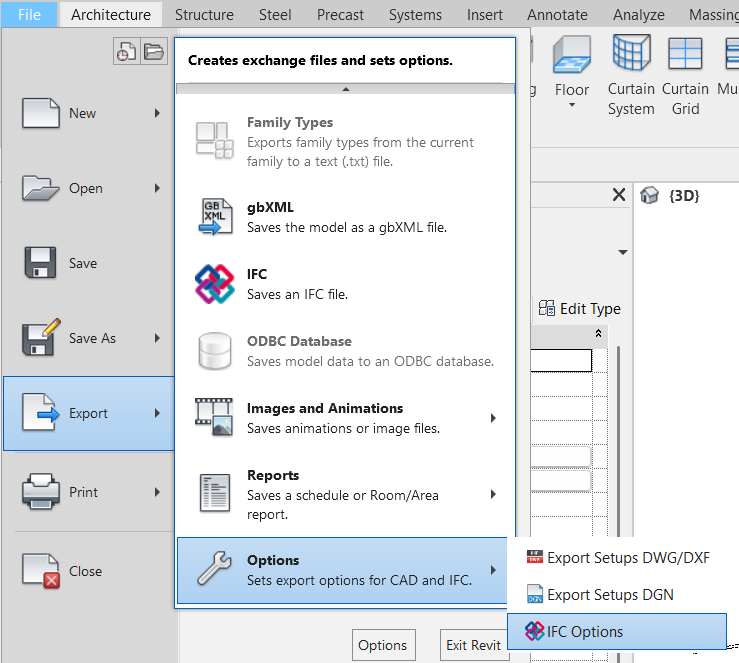Image resolution: width=739 pixels, height=663 pixels.
Task: Expand the Options submenu arrow
Action: 493,570
